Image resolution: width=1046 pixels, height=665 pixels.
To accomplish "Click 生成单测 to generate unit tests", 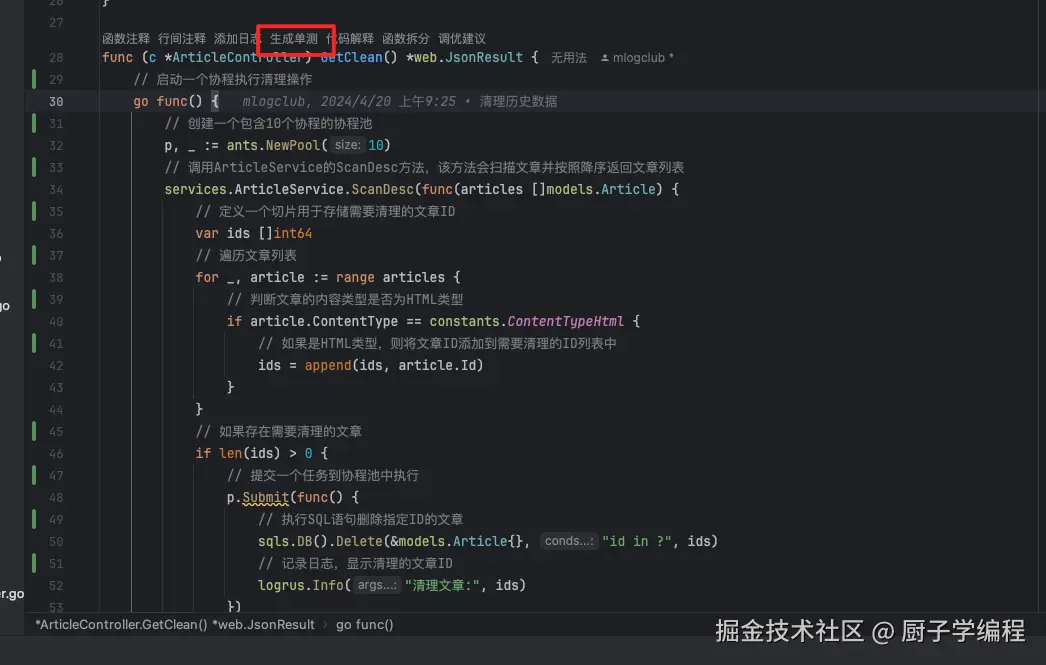I will coord(295,38).
